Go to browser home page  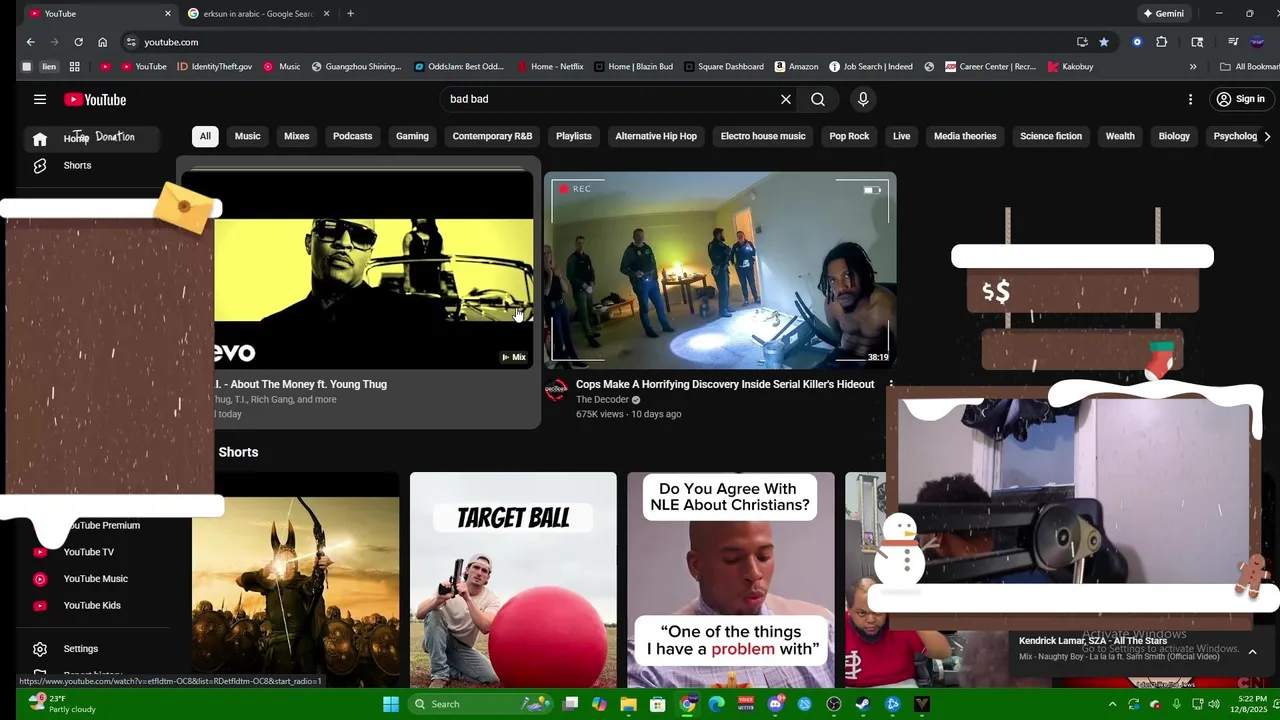[102, 42]
